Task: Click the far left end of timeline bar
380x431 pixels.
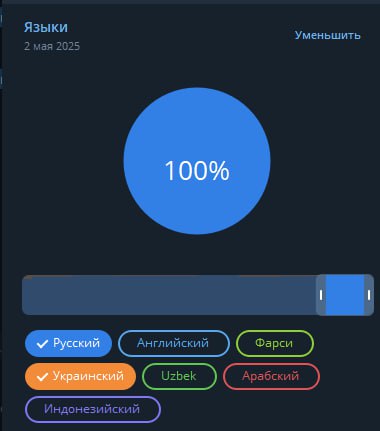Action: click(25, 295)
